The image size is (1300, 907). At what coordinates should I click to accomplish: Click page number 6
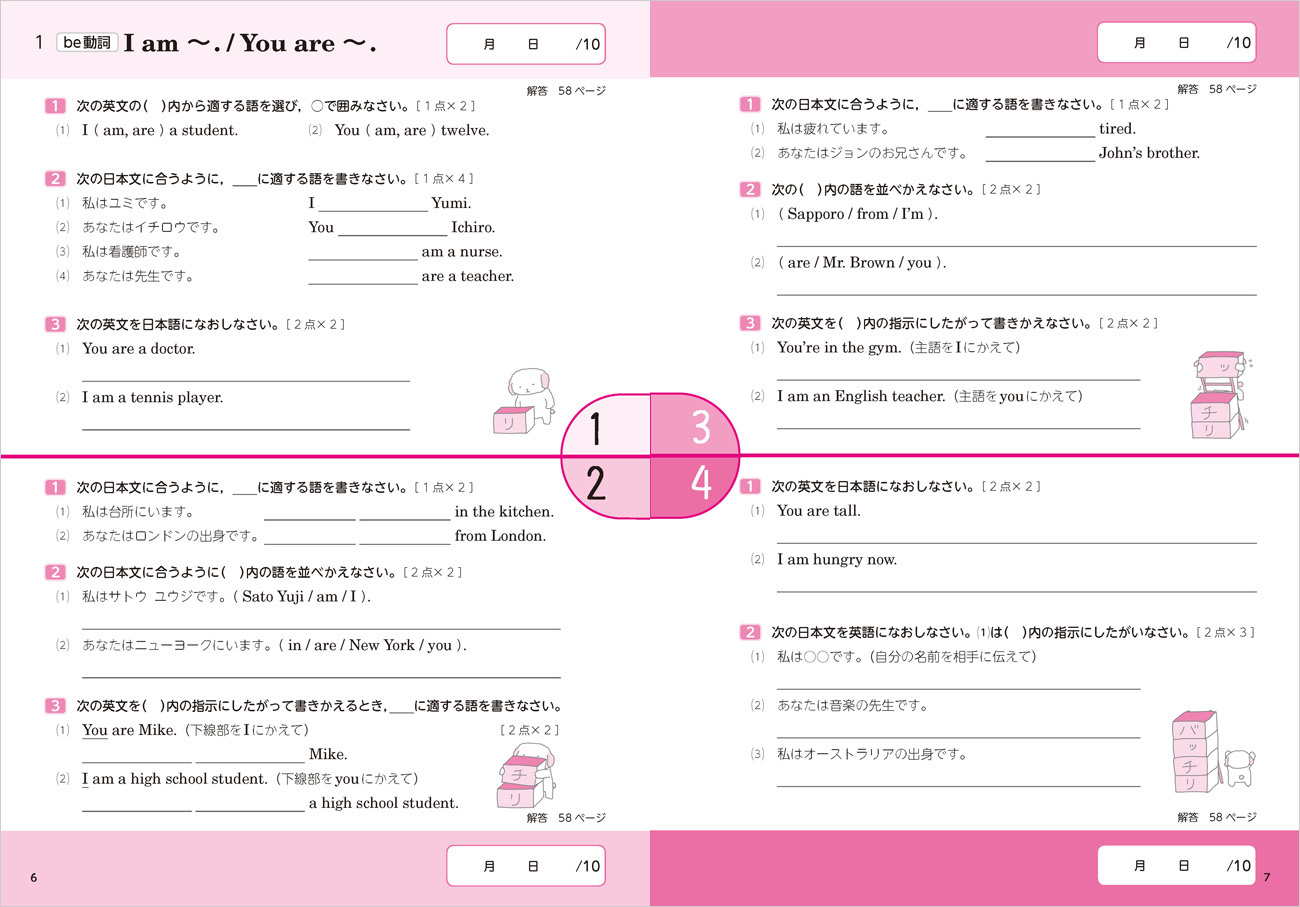34,877
